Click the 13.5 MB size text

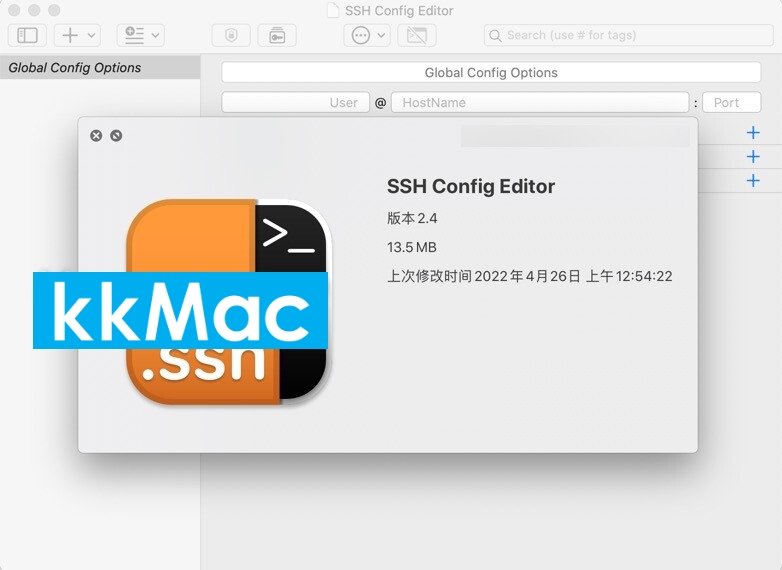coord(412,247)
